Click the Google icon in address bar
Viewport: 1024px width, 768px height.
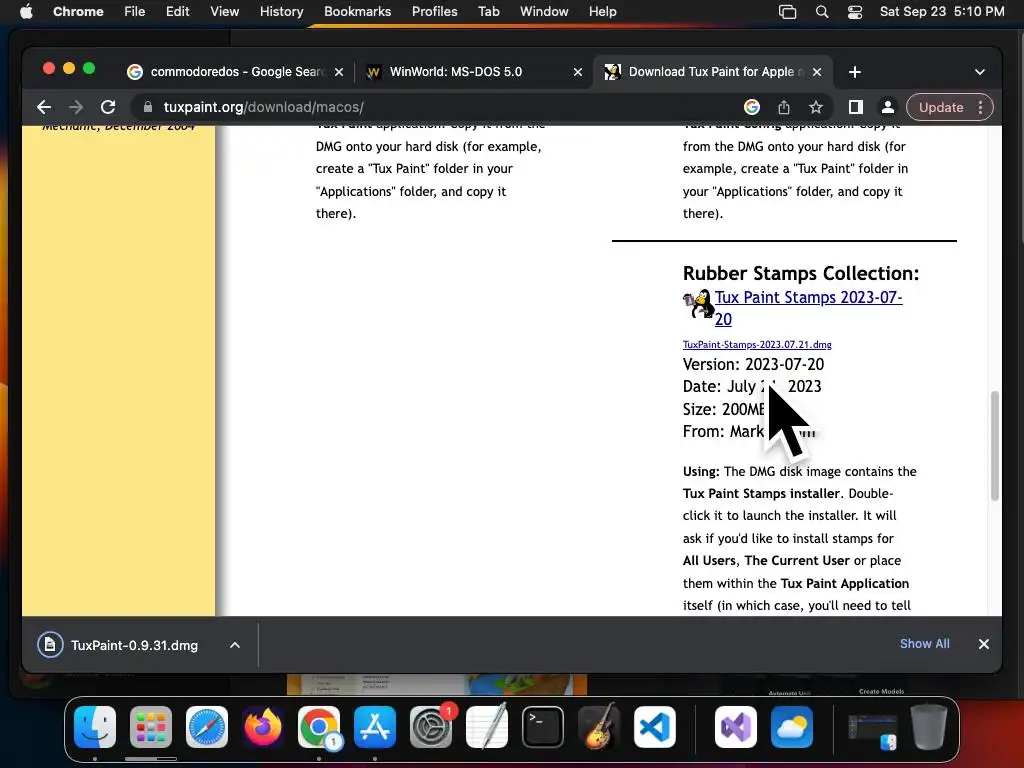[x=752, y=107]
